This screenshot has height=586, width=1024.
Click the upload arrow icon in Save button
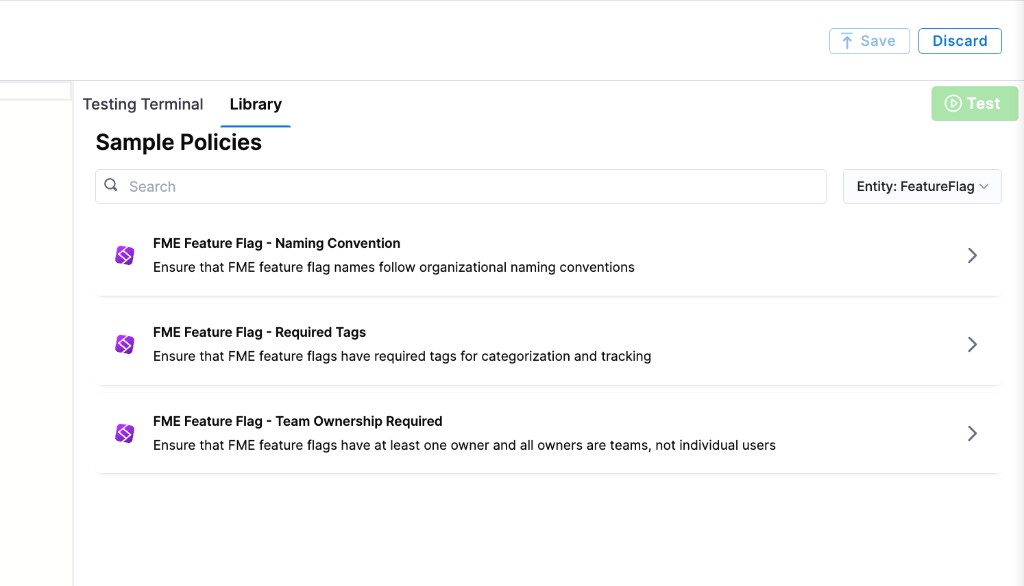[x=849, y=40]
